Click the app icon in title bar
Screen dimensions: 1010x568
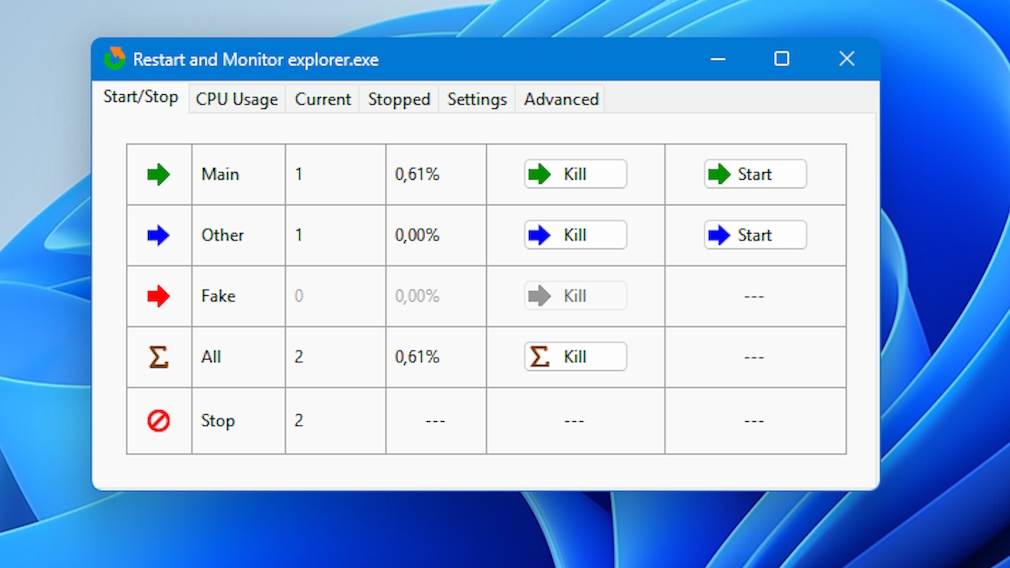pos(115,59)
